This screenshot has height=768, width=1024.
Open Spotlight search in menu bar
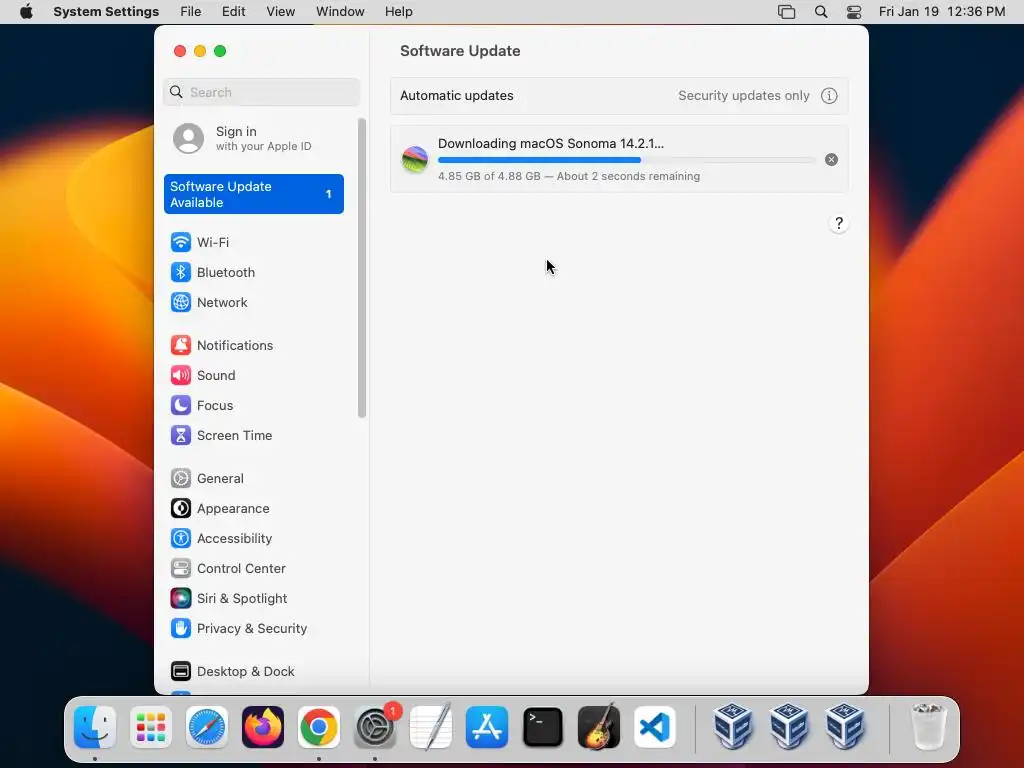(821, 12)
